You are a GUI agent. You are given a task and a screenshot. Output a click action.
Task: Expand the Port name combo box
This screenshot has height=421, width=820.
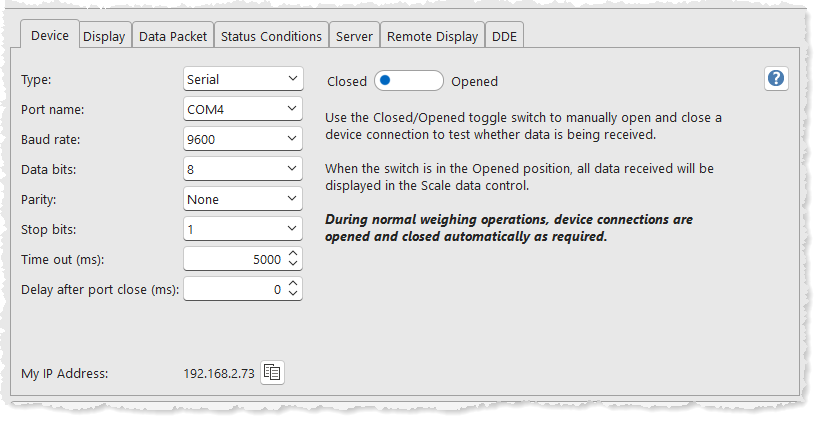(x=243, y=109)
